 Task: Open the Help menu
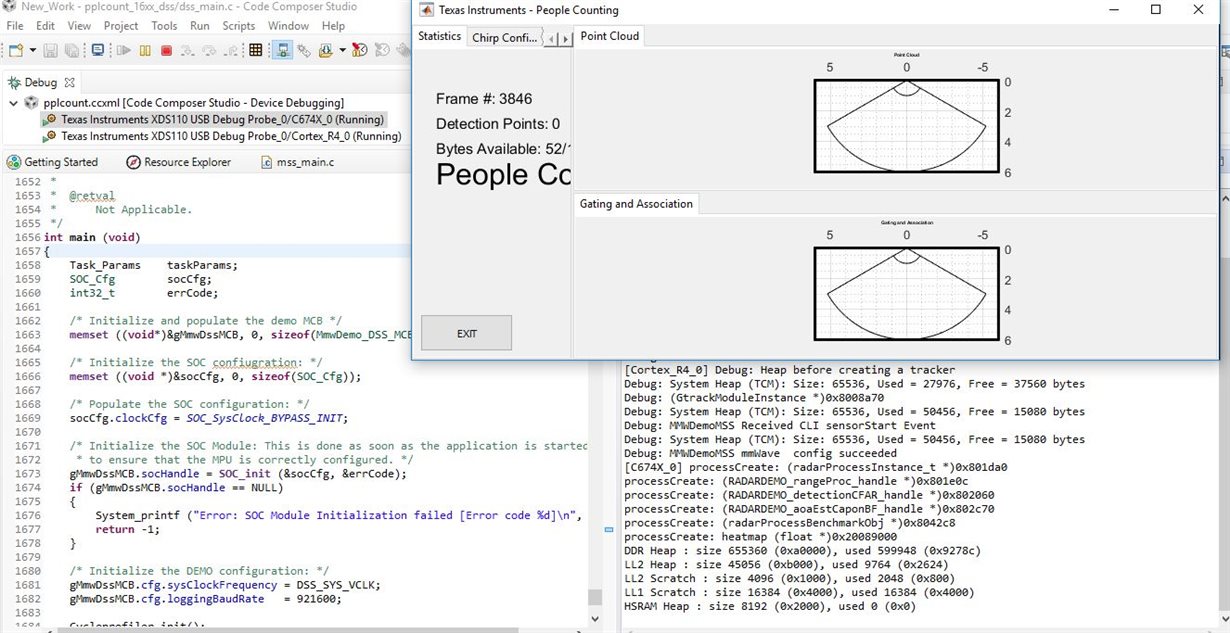(333, 25)
